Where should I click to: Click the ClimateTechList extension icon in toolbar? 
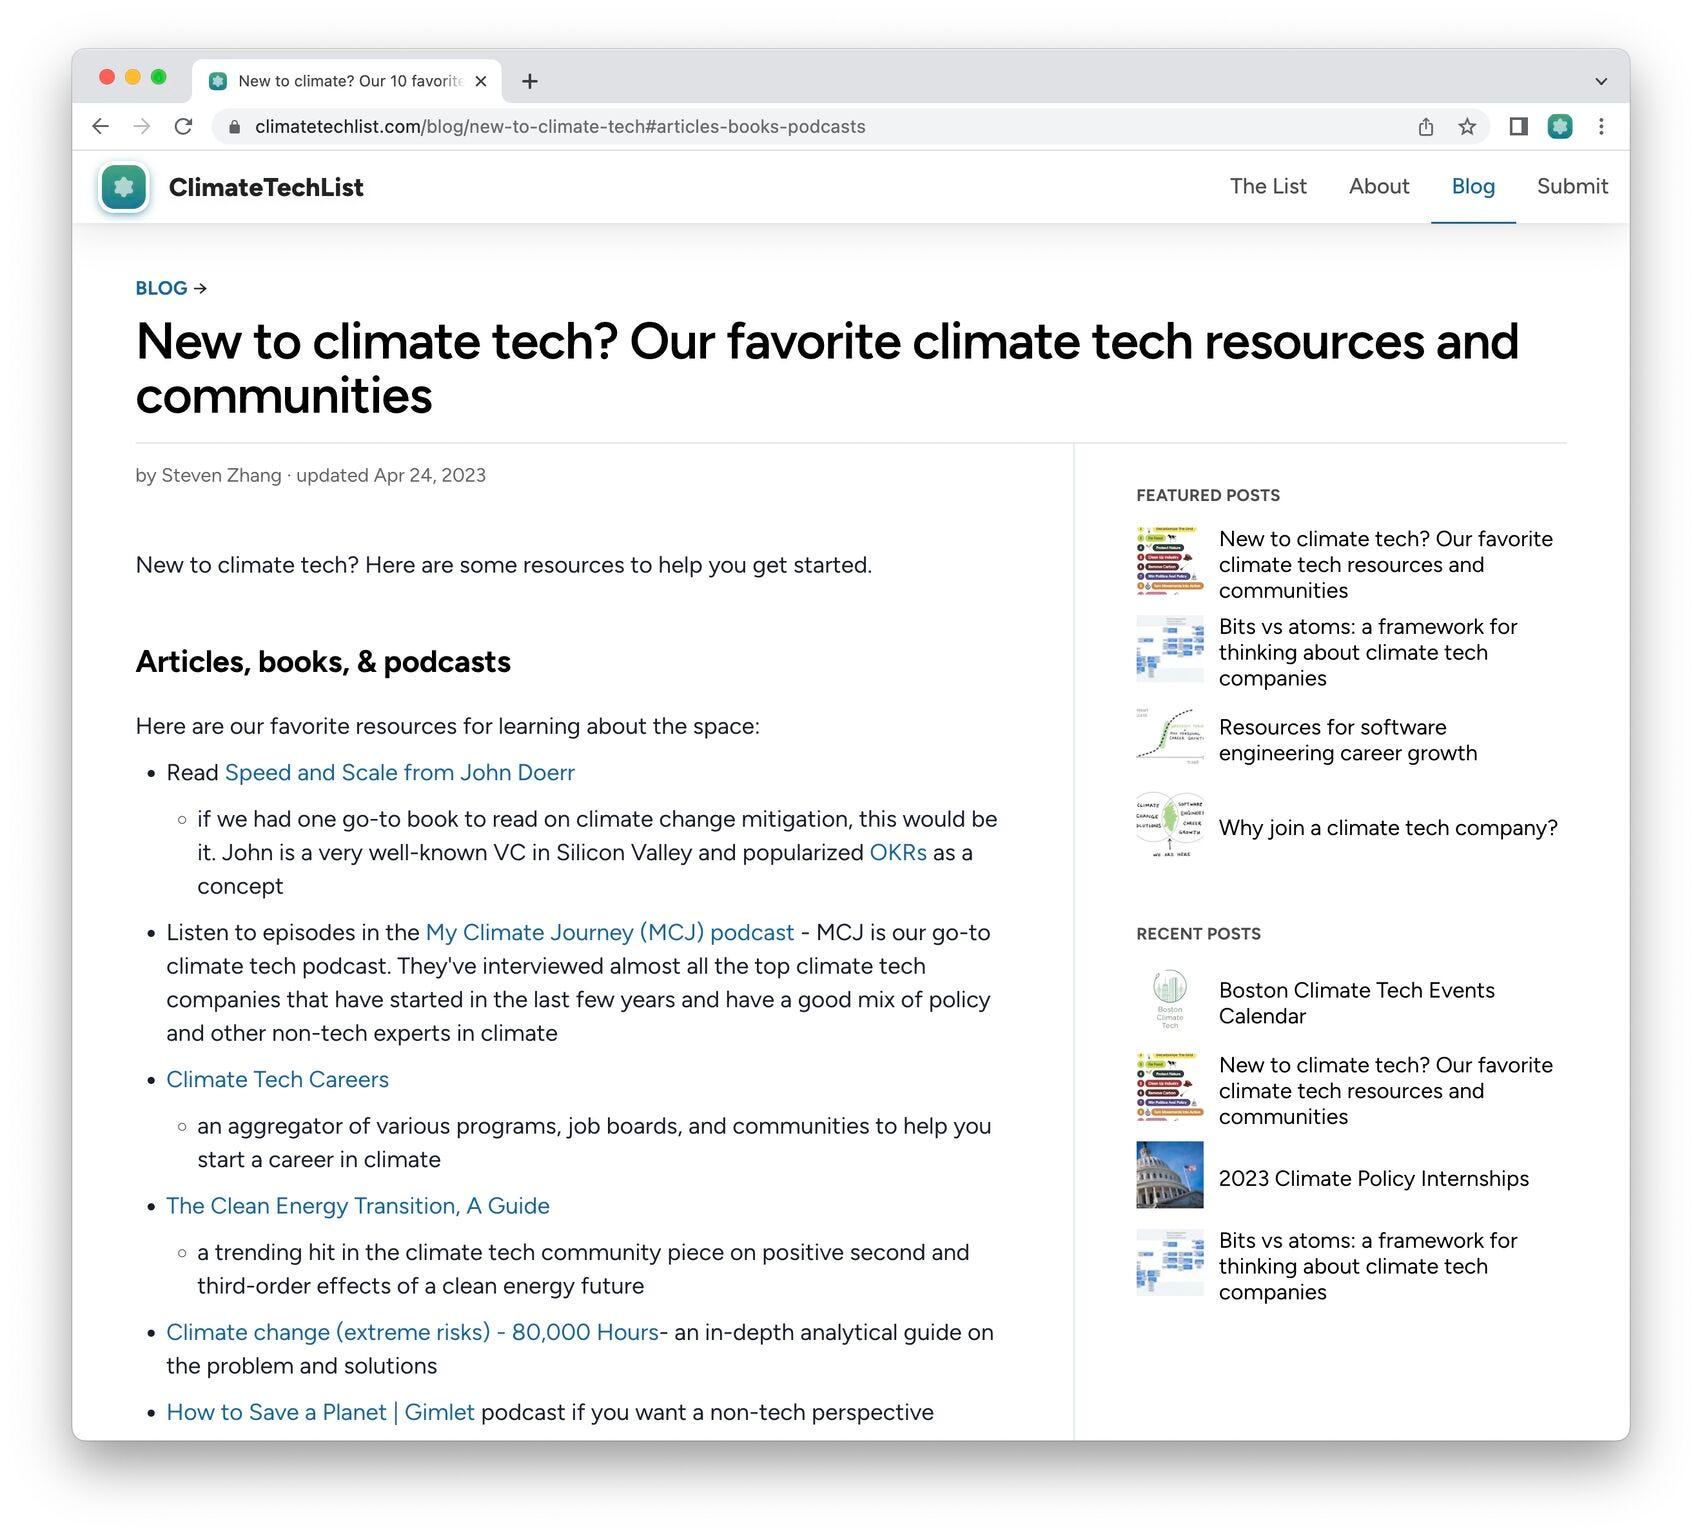point(1560,126)
